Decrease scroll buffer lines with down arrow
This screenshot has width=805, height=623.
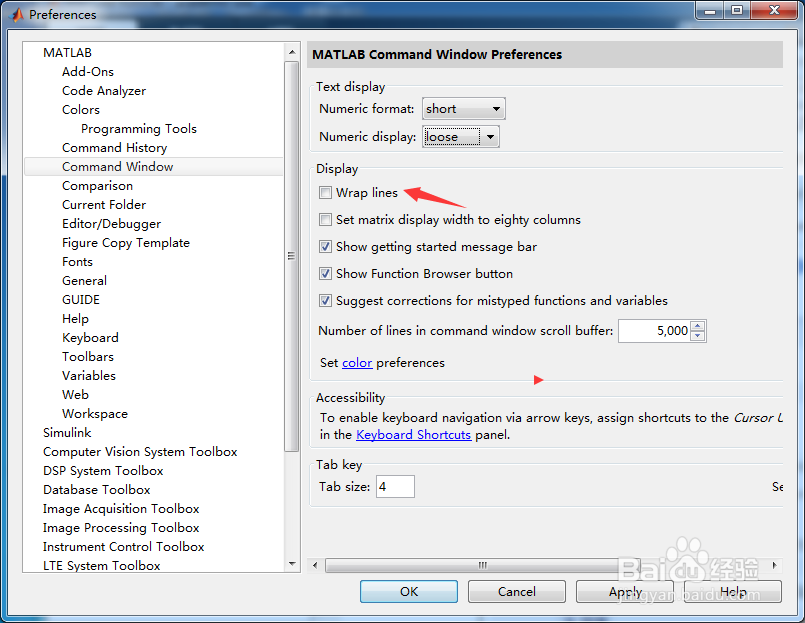click(x=698, y=336)
